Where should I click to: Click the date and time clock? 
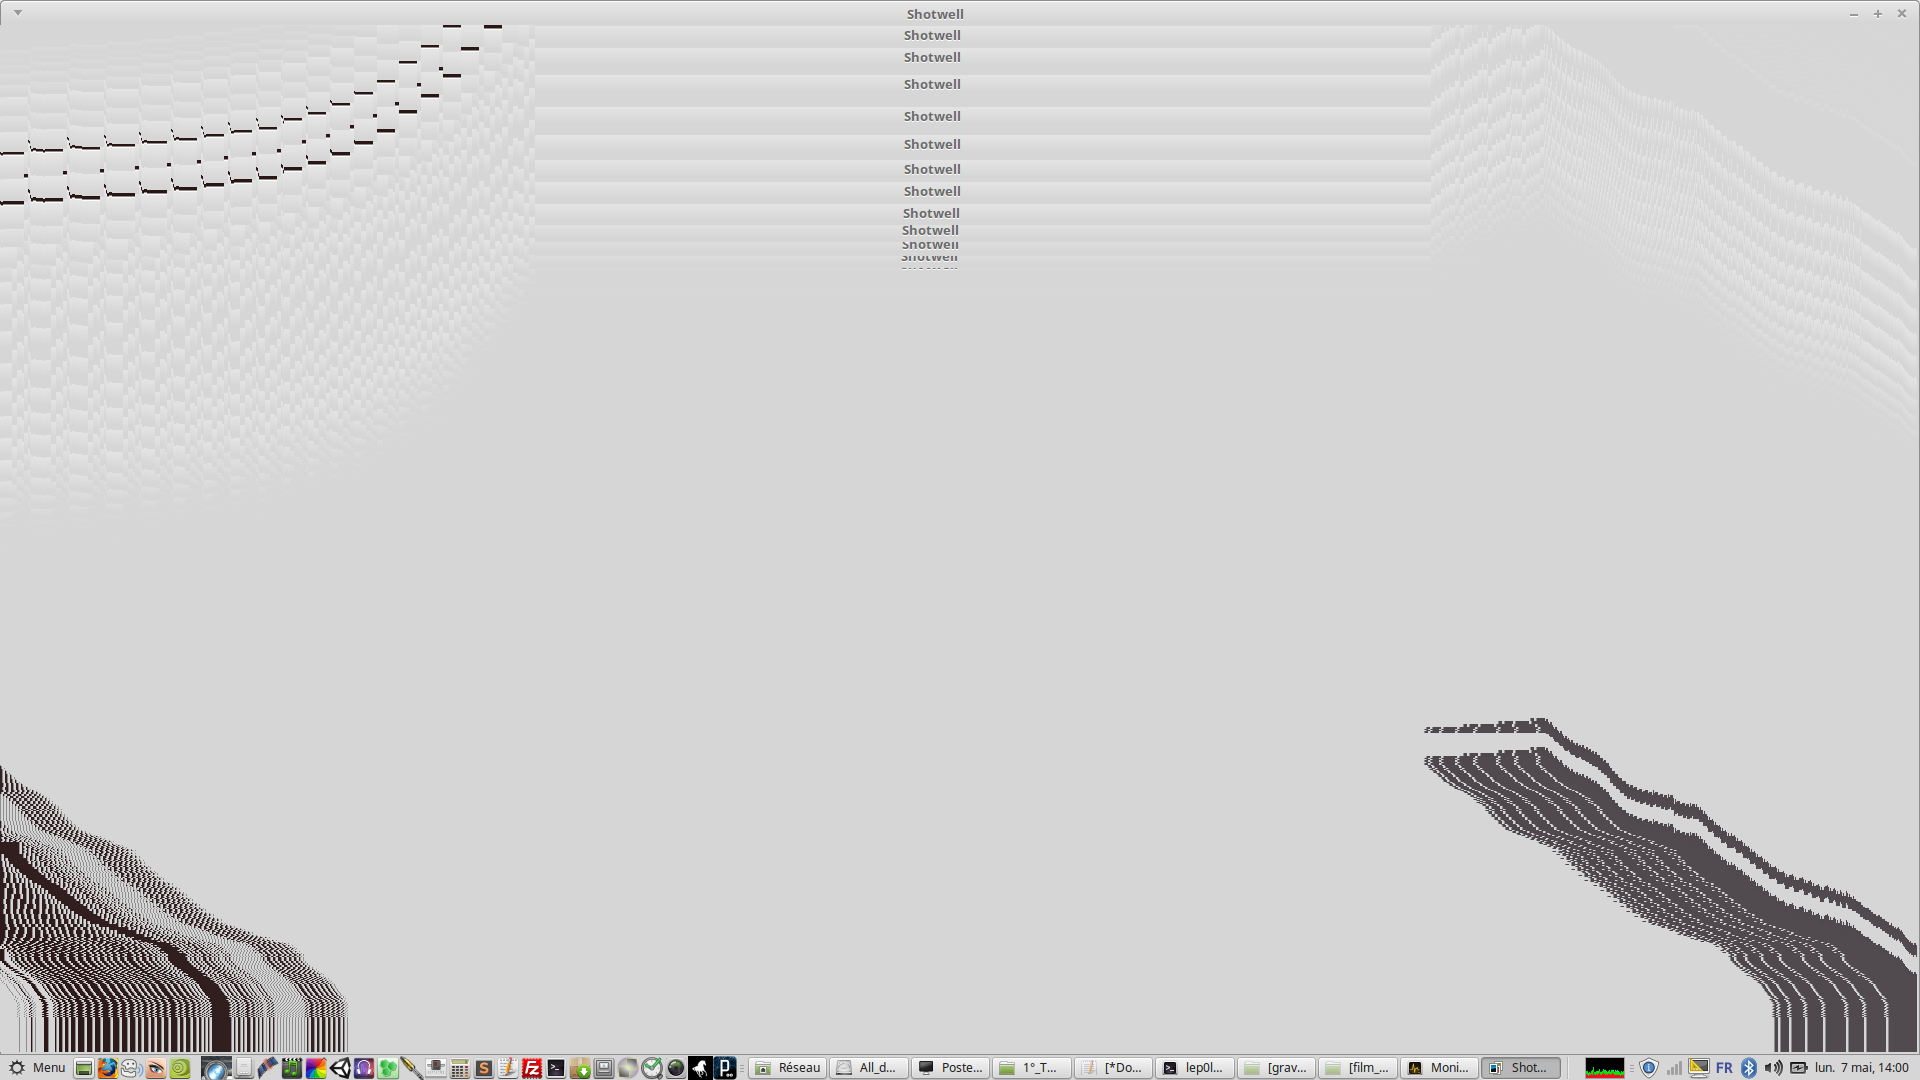pyautogui.click(x=1862, y=1068)
